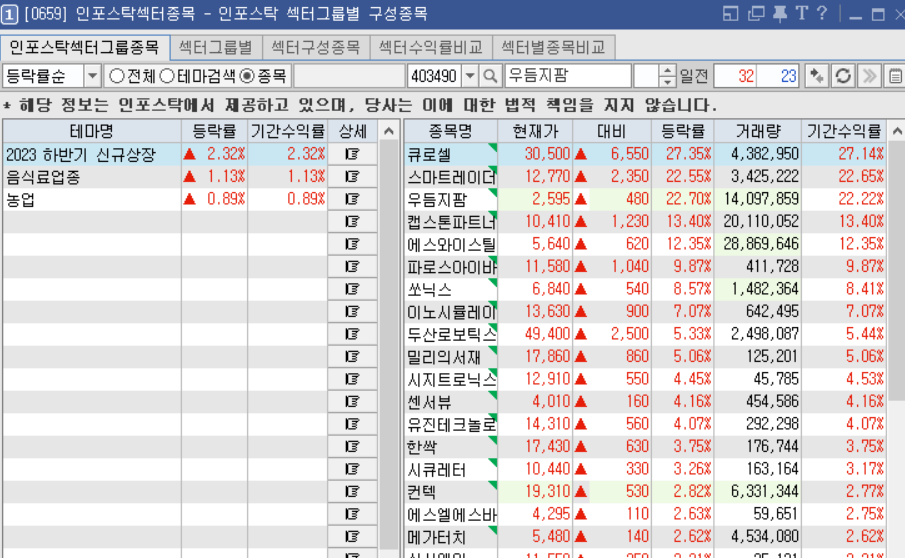Select the 우듬지팜 stock in the list
The image size is (905, 558).
645,199
